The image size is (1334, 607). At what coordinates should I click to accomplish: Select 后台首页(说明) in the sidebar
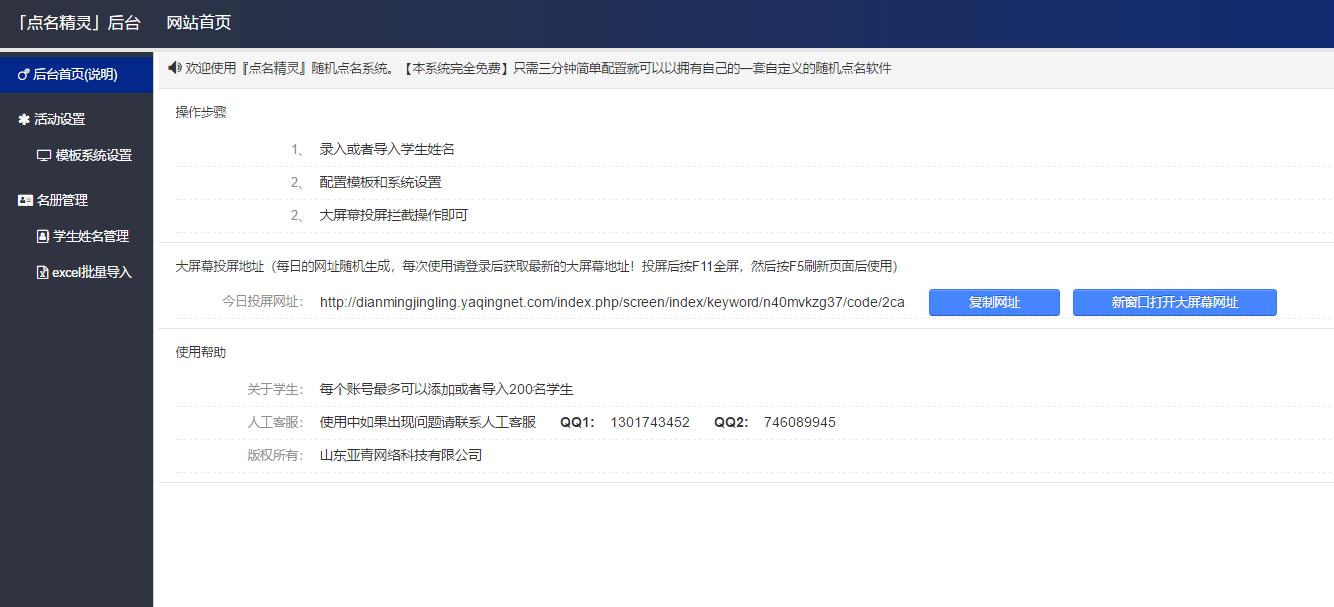click(x=75, y=73)
